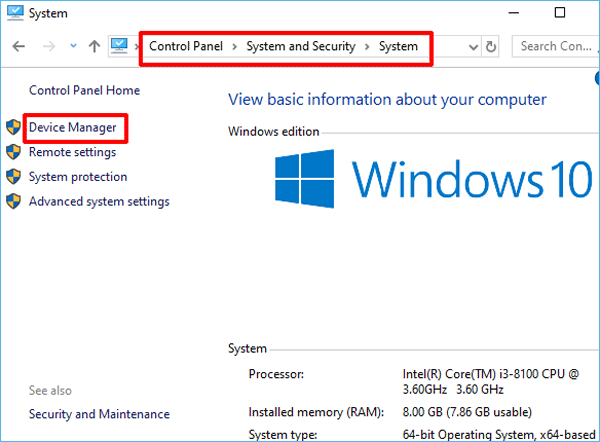Click the forward navigation arrow
This screenshot has height=442, width=600.
[x=49, y=47]
